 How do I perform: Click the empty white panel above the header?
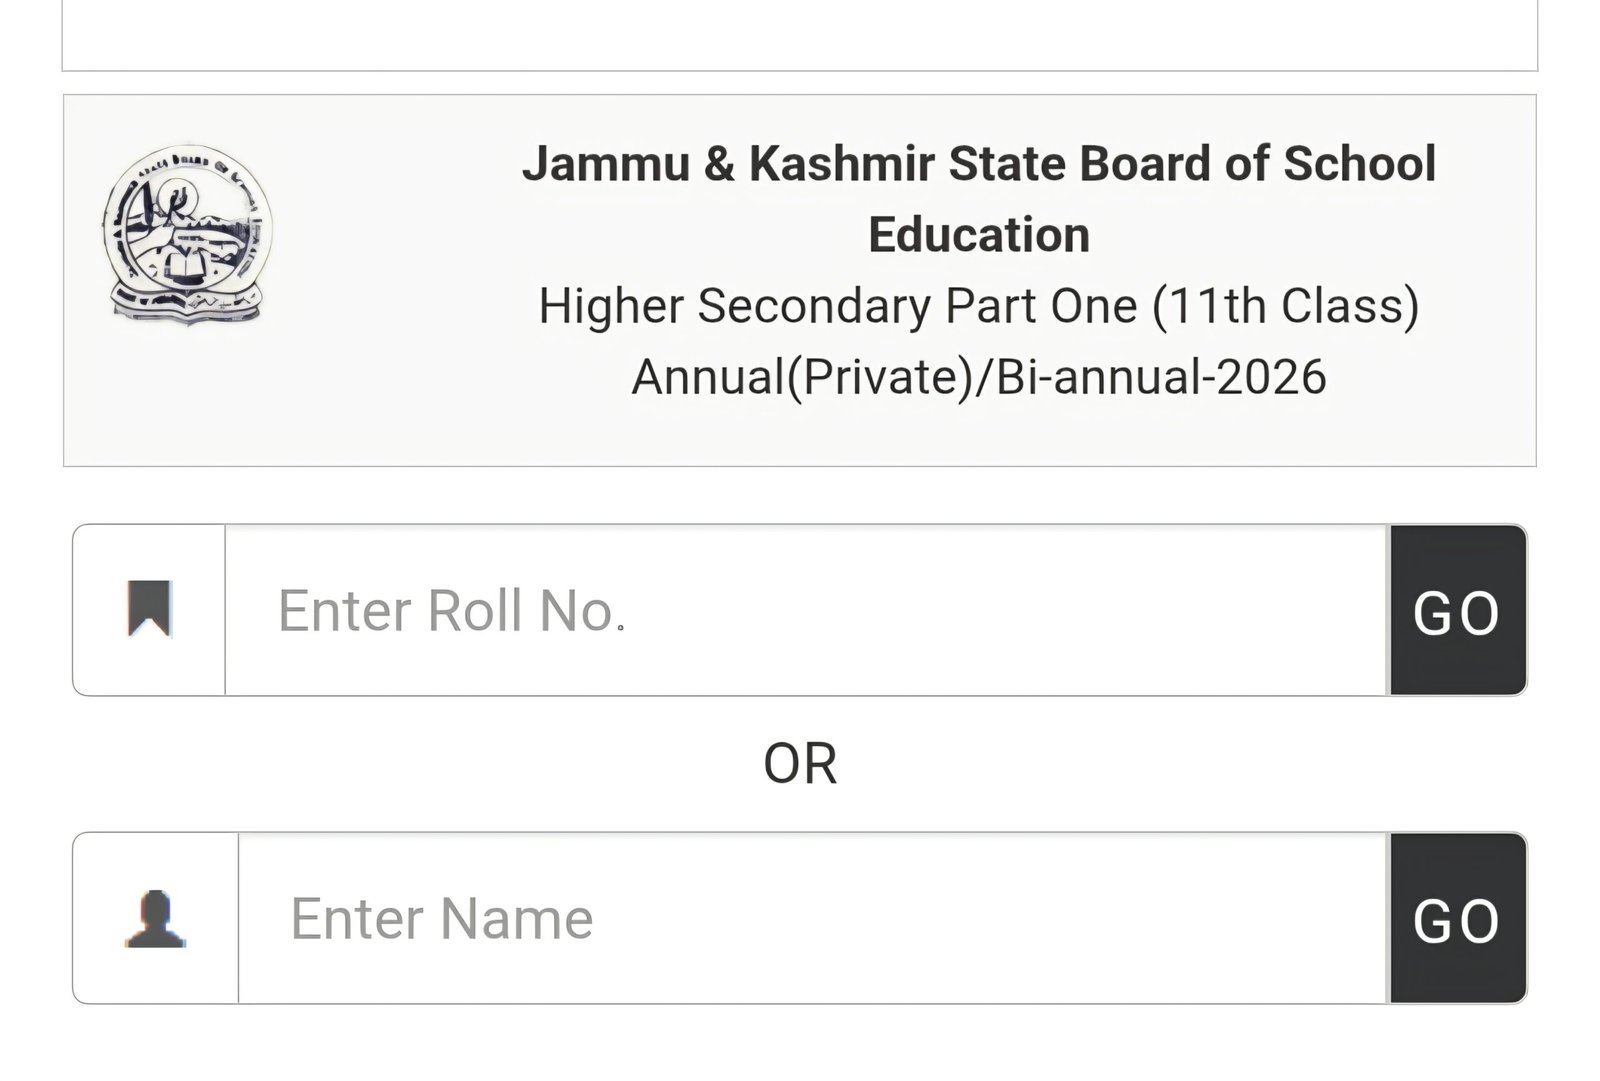(800, 34)
